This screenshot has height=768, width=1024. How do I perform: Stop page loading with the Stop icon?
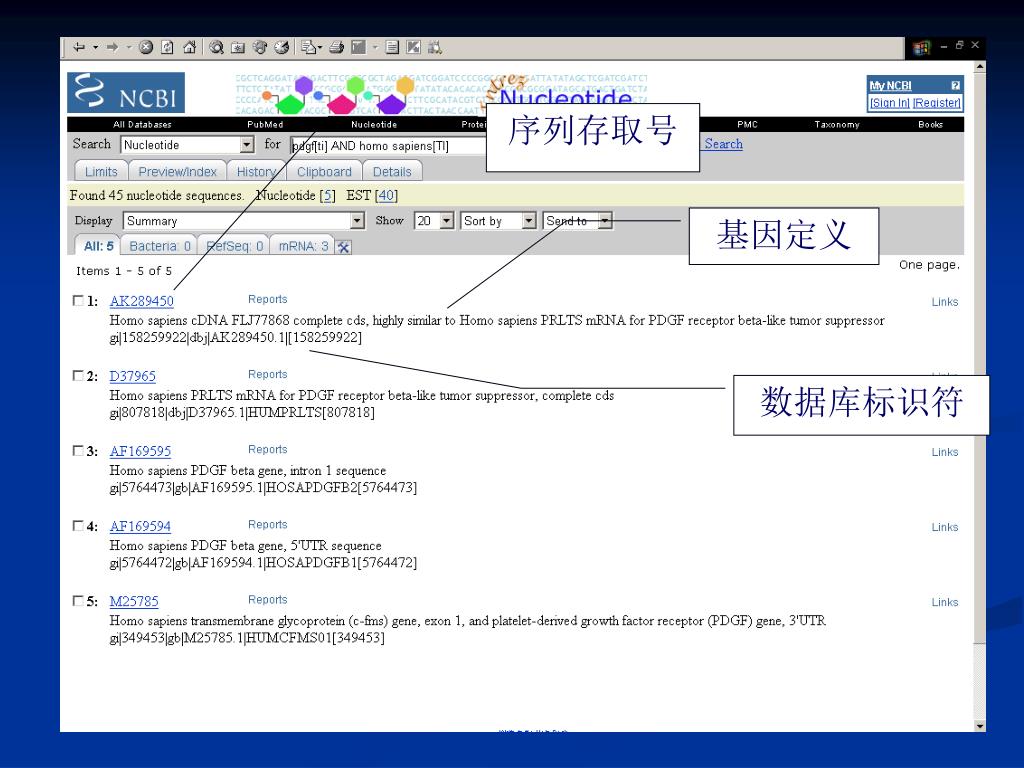(146, 47)
